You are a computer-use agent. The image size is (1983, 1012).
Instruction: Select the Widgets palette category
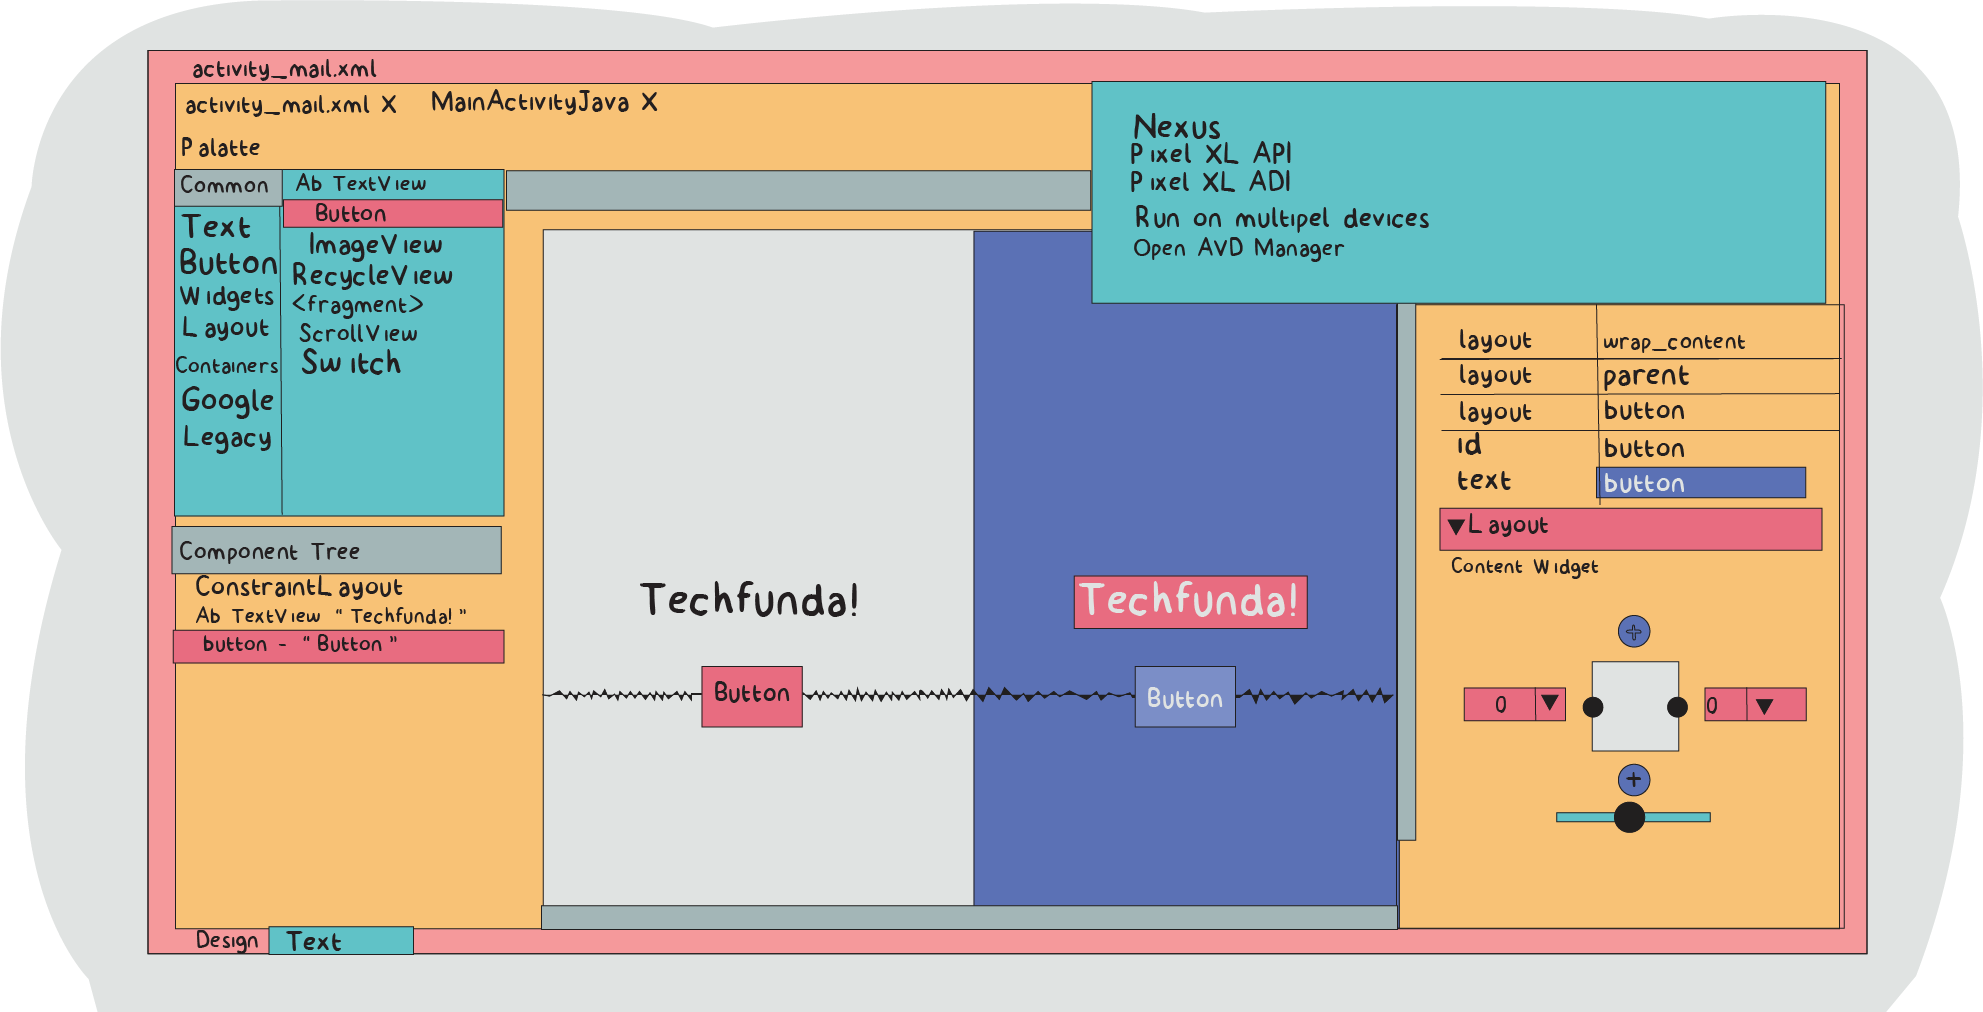click(227, 297)
